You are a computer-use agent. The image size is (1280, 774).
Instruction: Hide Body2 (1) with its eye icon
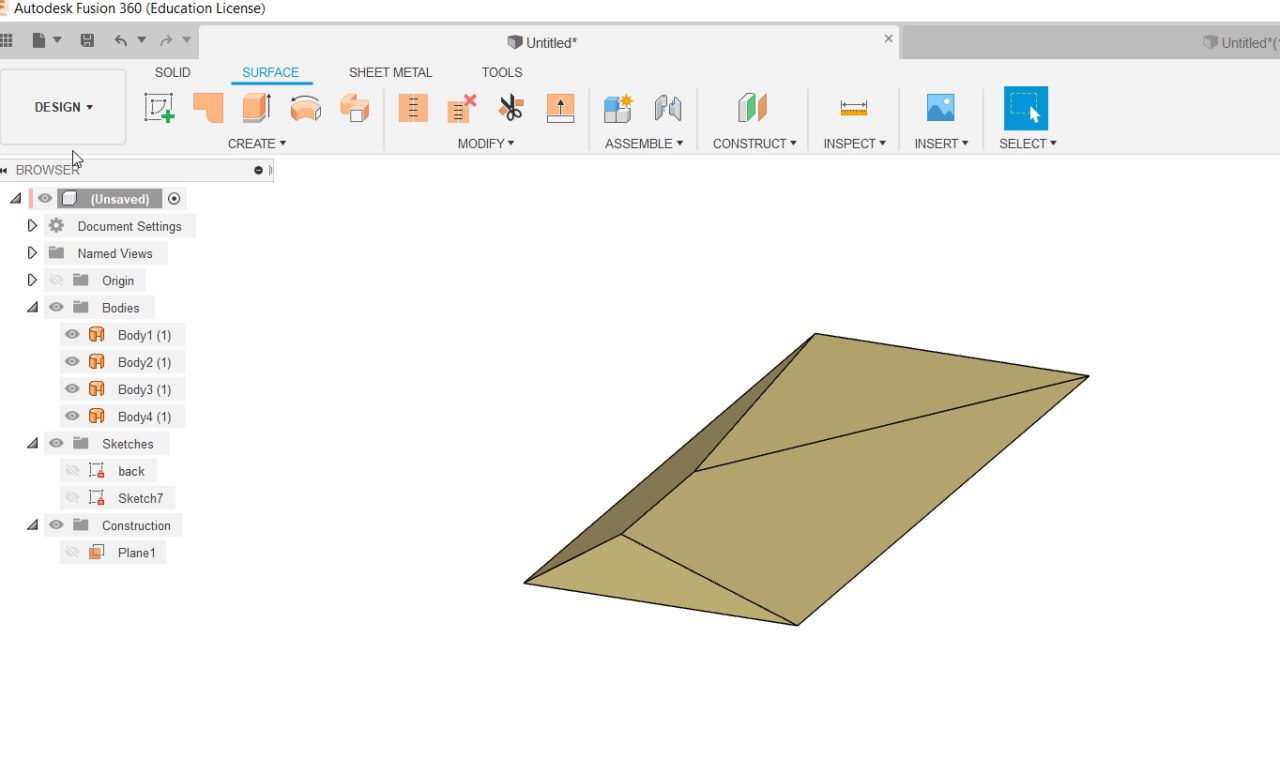[72, 362]
